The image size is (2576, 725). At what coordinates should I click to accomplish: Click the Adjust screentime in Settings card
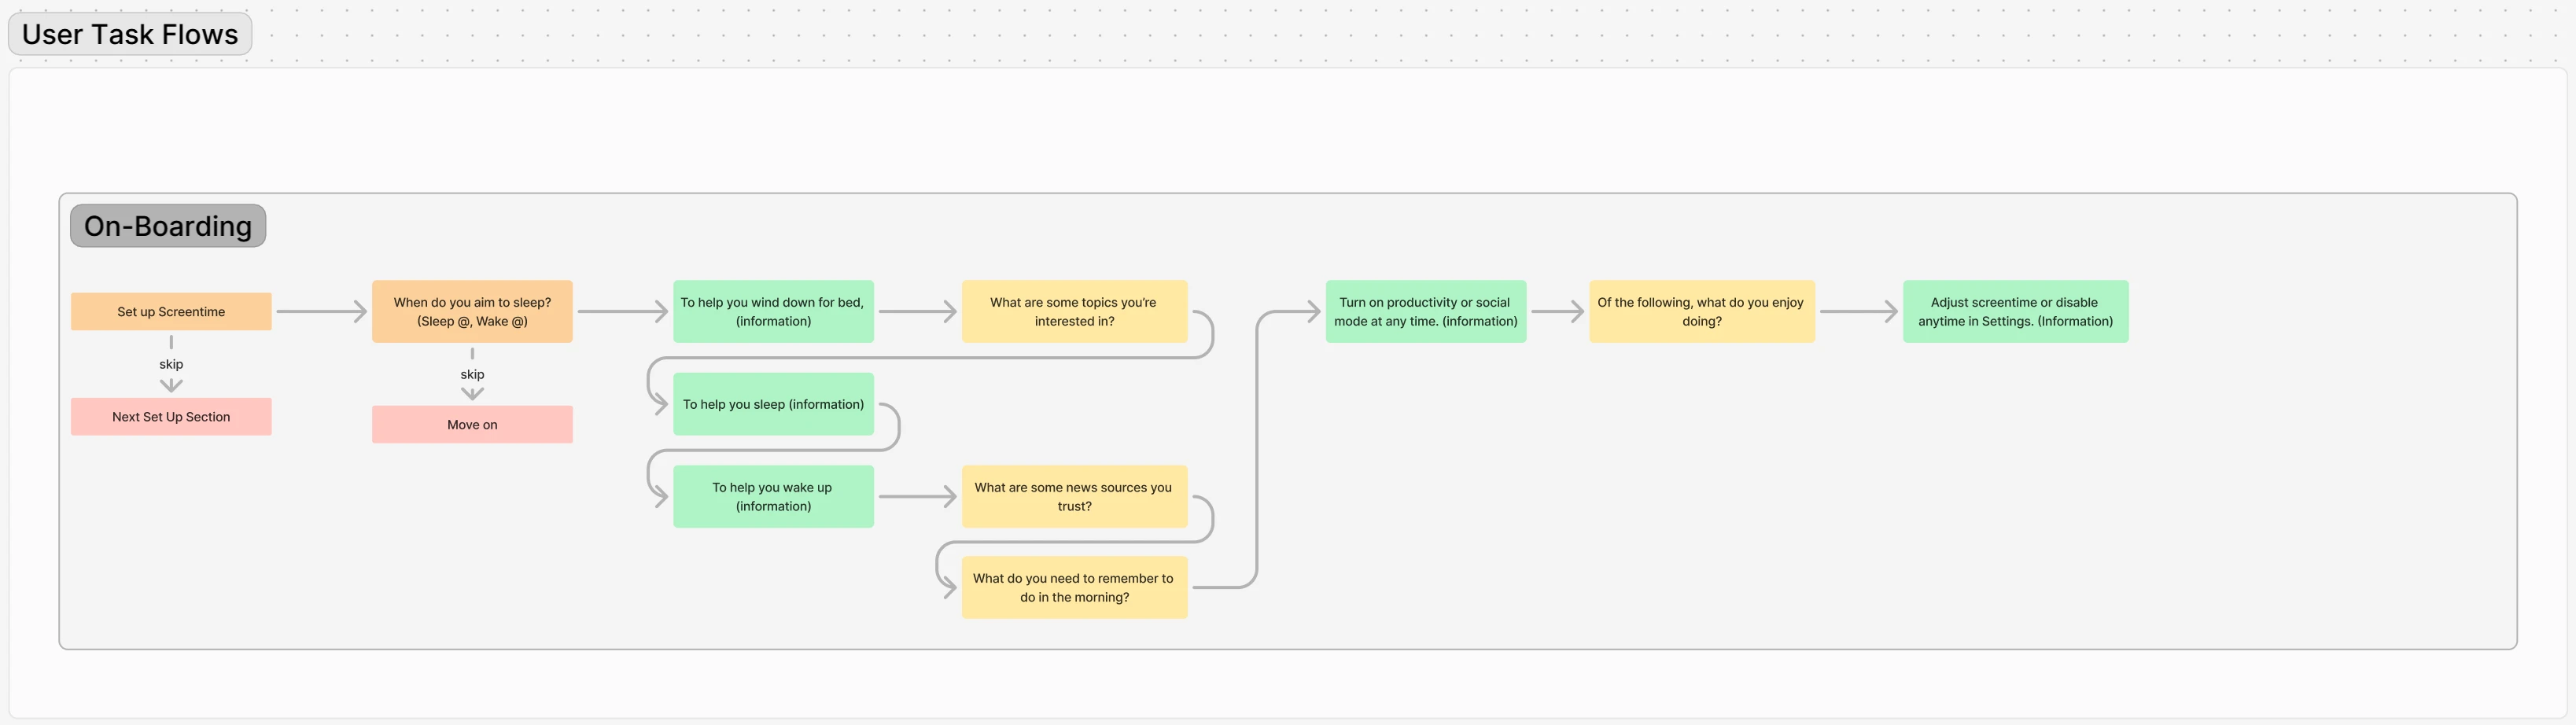point(2015,312)
